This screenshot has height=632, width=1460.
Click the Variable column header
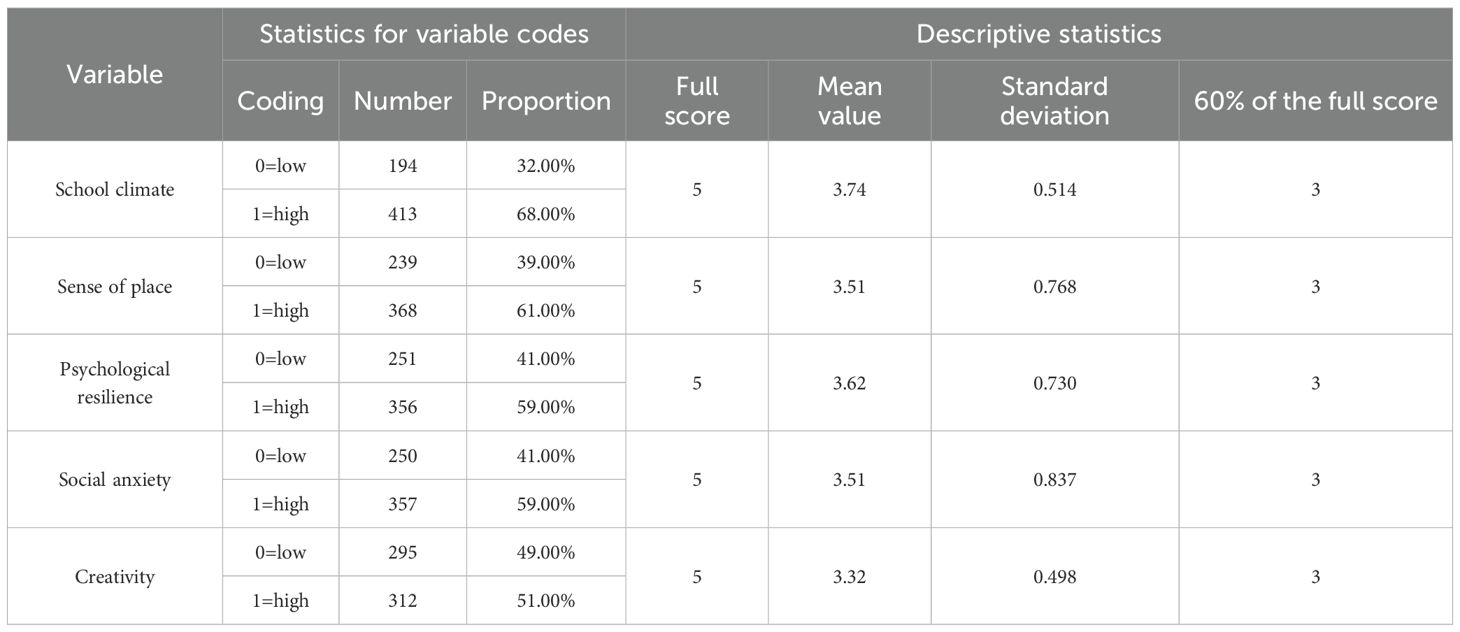(x=114, y=74)
